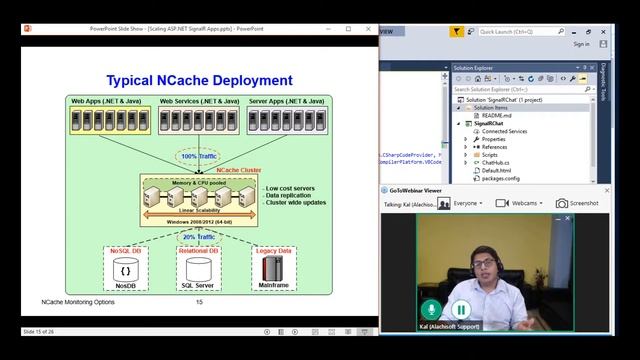The image size is (640, 360).
Task: Select Connected Services in the tree
Action: (504, 131)
